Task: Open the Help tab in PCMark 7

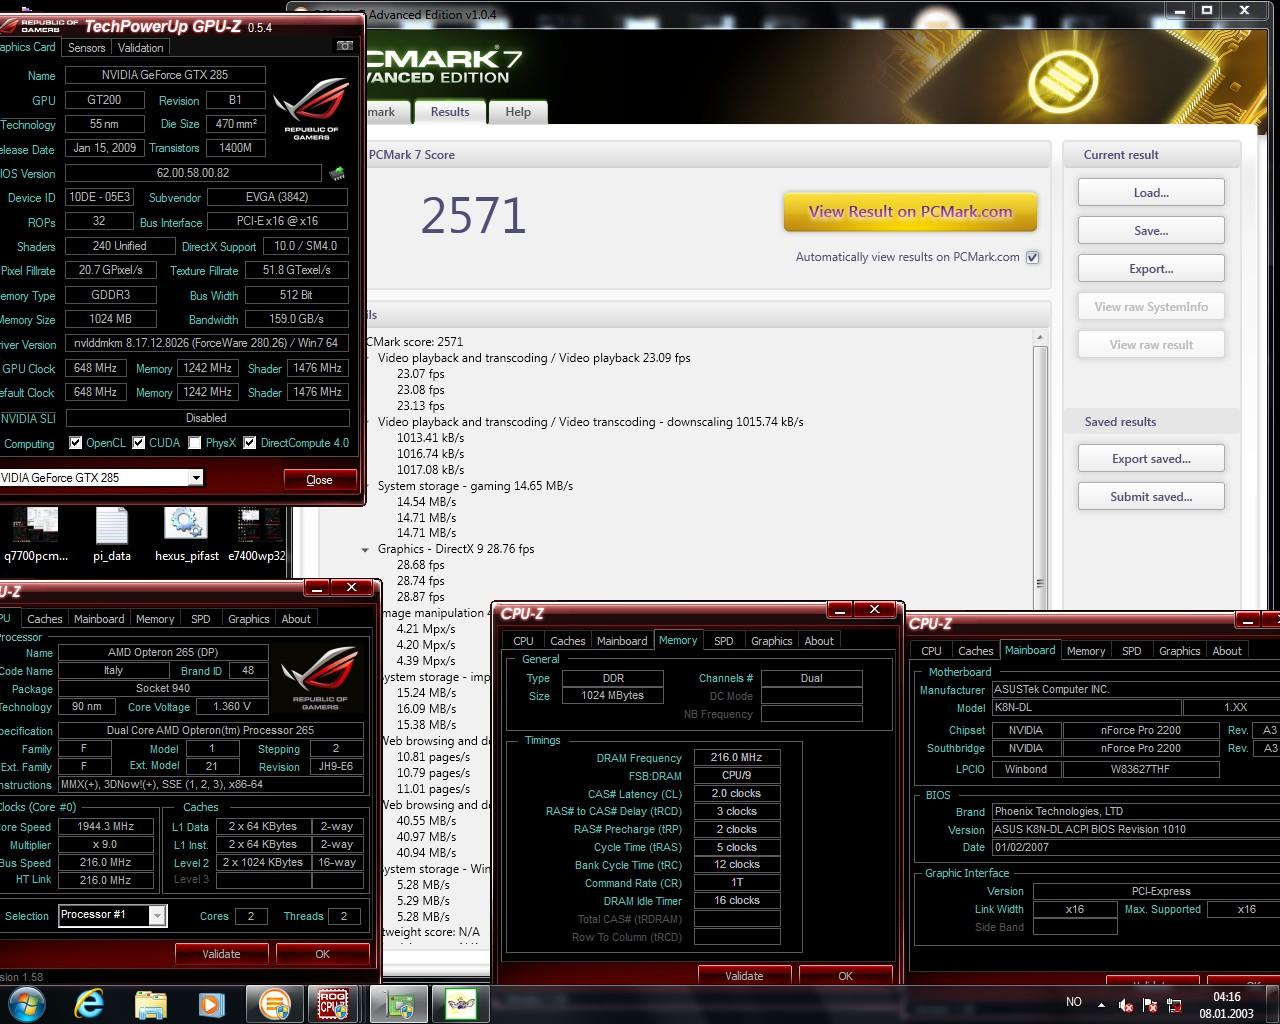Action: [518, 112]
